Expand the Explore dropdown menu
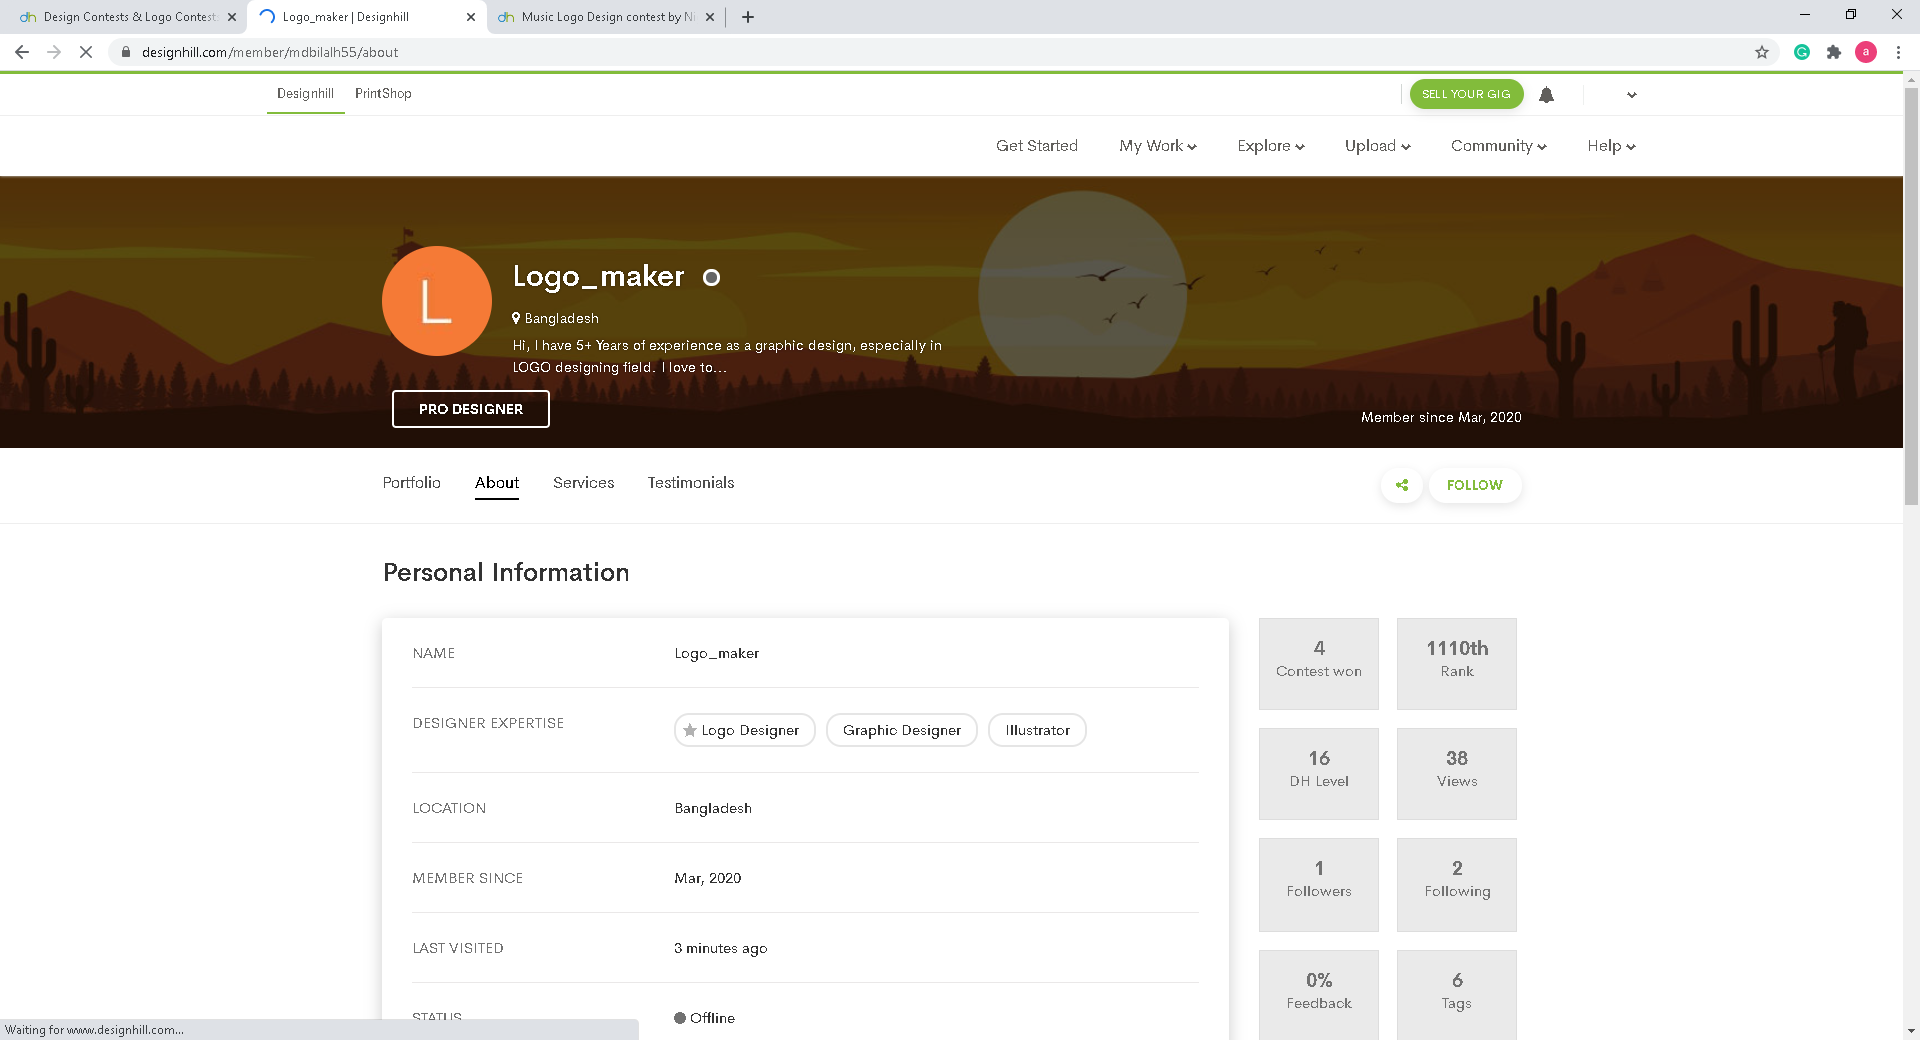The image size is (1920, 1040). (1270, 146)
